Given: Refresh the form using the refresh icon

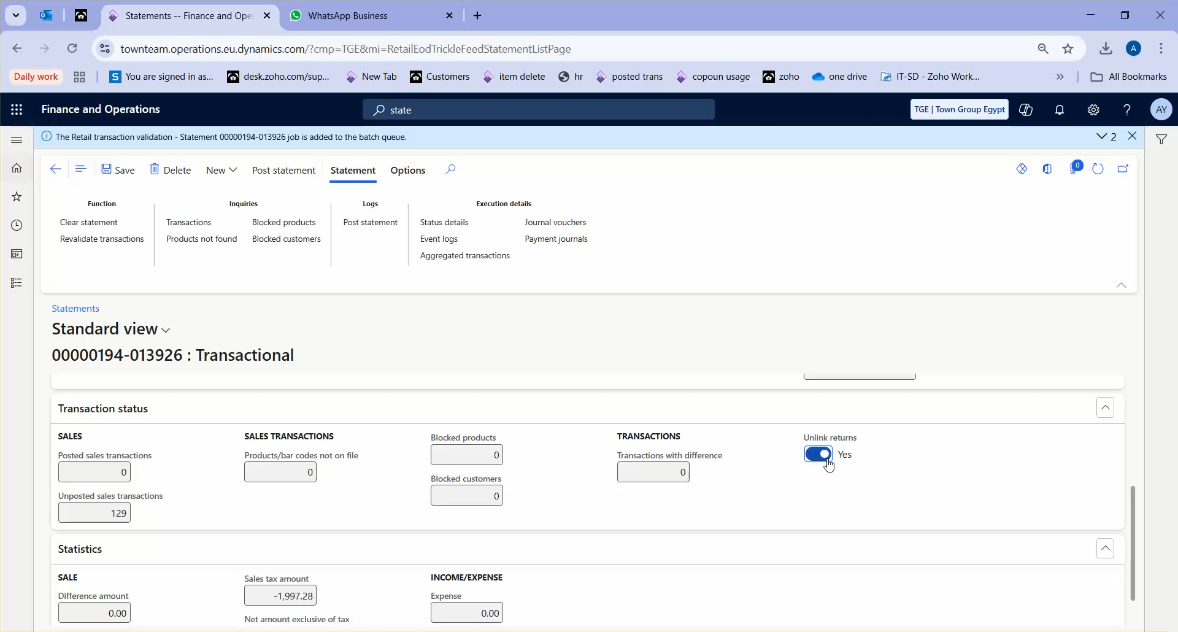Looking at the screenshot, I should (1097, 169).
